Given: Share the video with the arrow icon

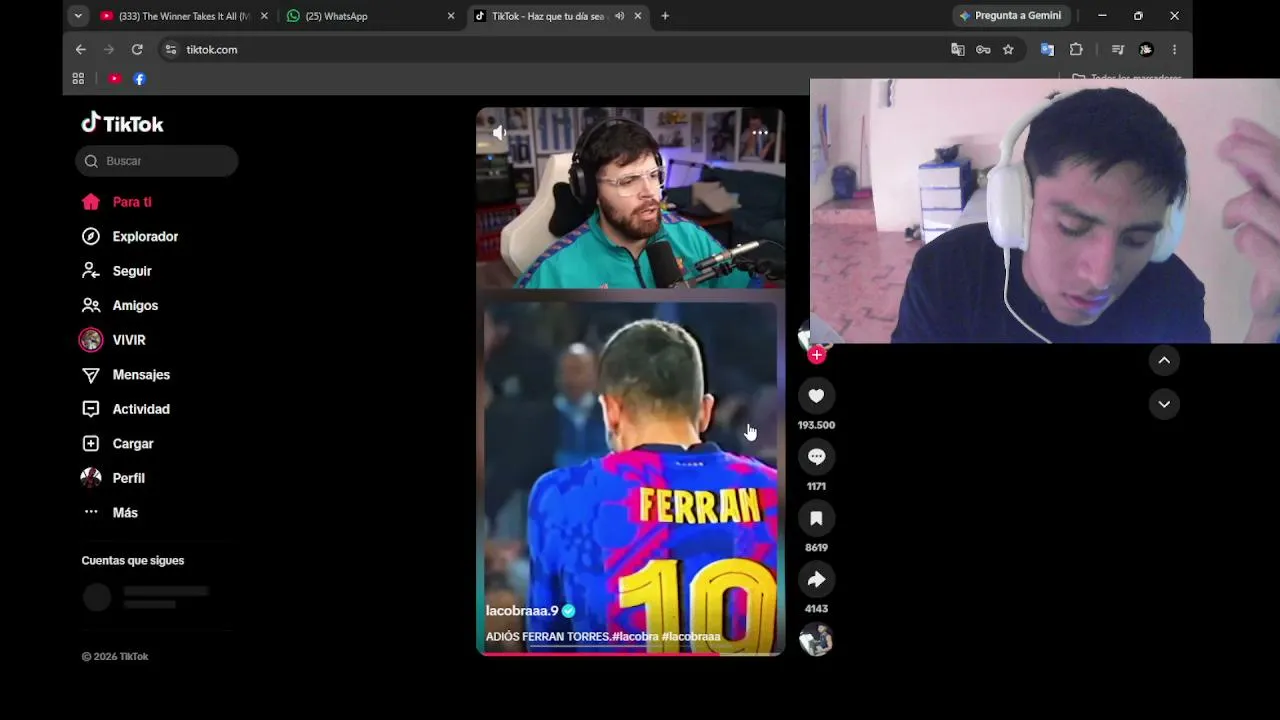Looking at the screenshot, I should [816, 579].
